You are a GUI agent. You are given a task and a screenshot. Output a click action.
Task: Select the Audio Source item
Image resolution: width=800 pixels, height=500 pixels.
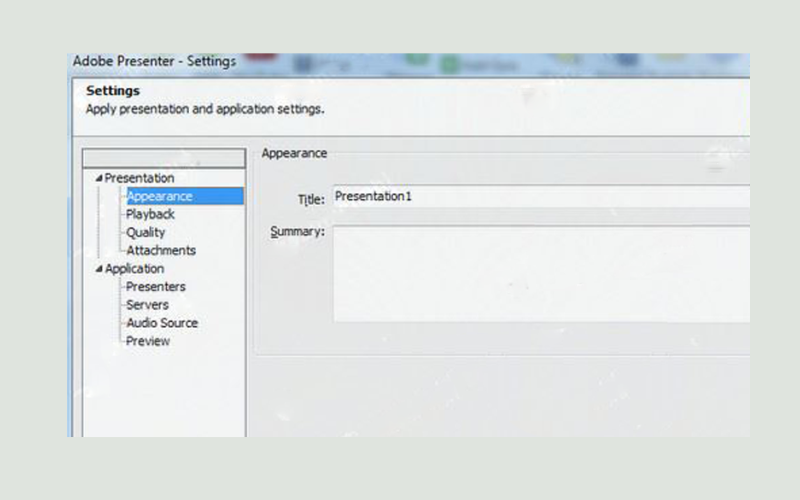point(161,323)
